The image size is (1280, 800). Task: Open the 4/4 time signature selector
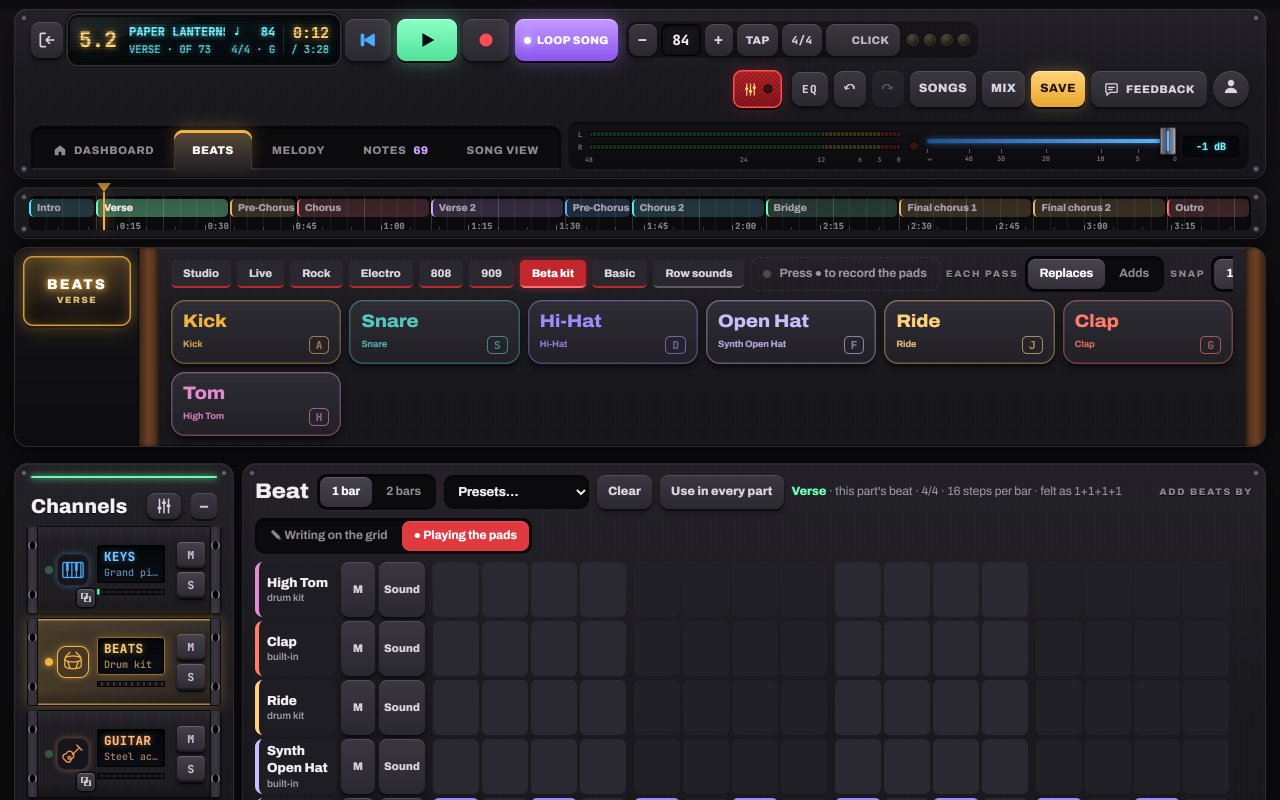click(x=802, y=40)
